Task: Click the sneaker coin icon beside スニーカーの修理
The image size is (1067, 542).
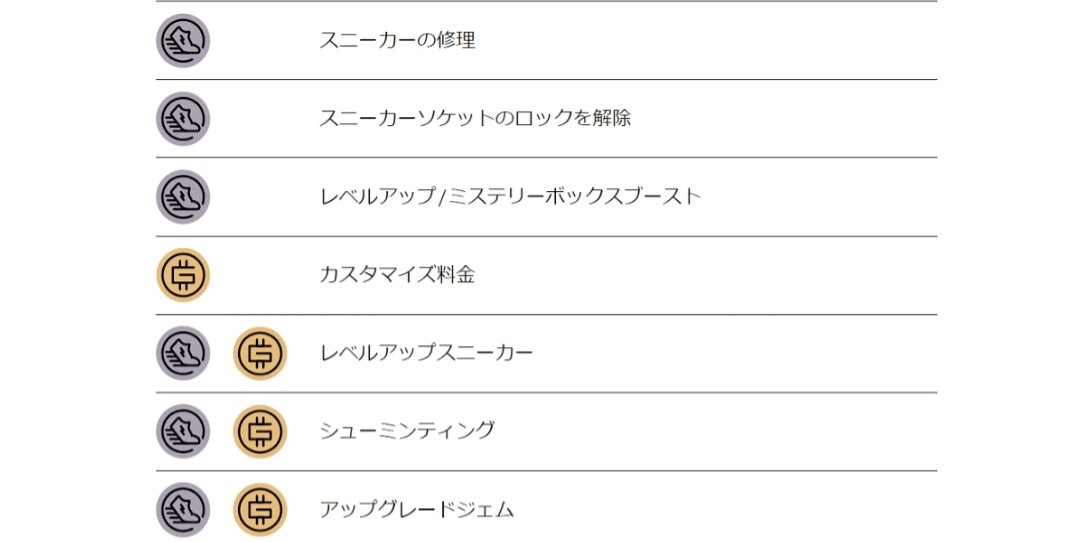Action: 182,41
